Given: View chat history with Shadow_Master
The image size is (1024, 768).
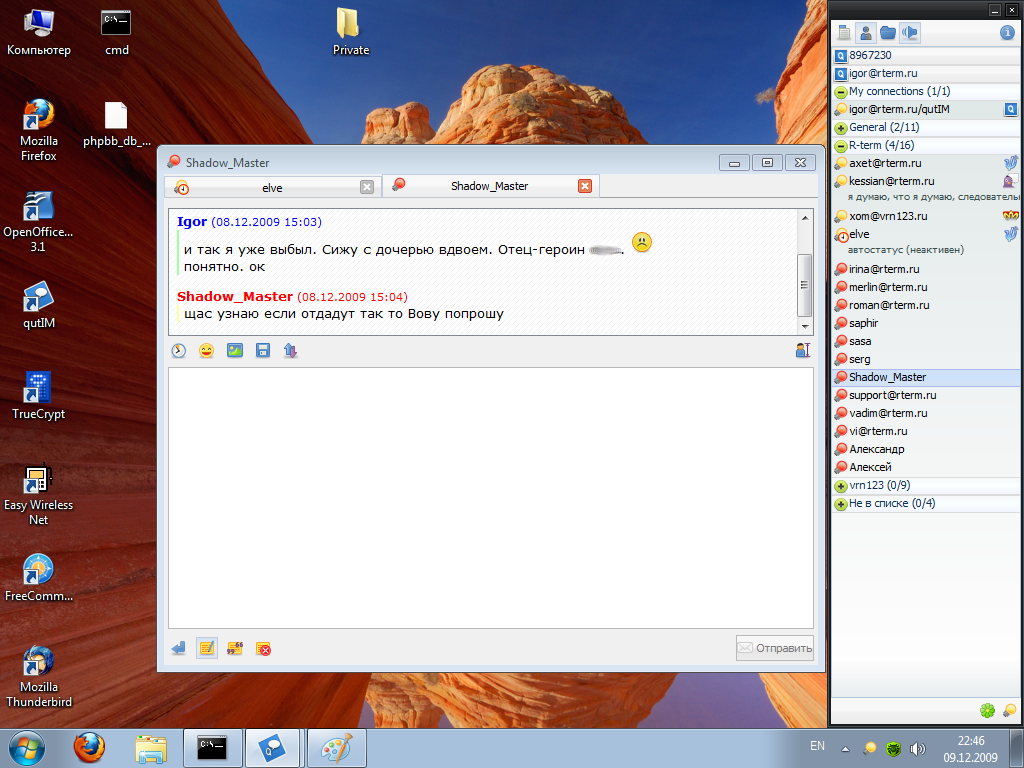Looking at the screenshot, I should [x=179, y=350].
